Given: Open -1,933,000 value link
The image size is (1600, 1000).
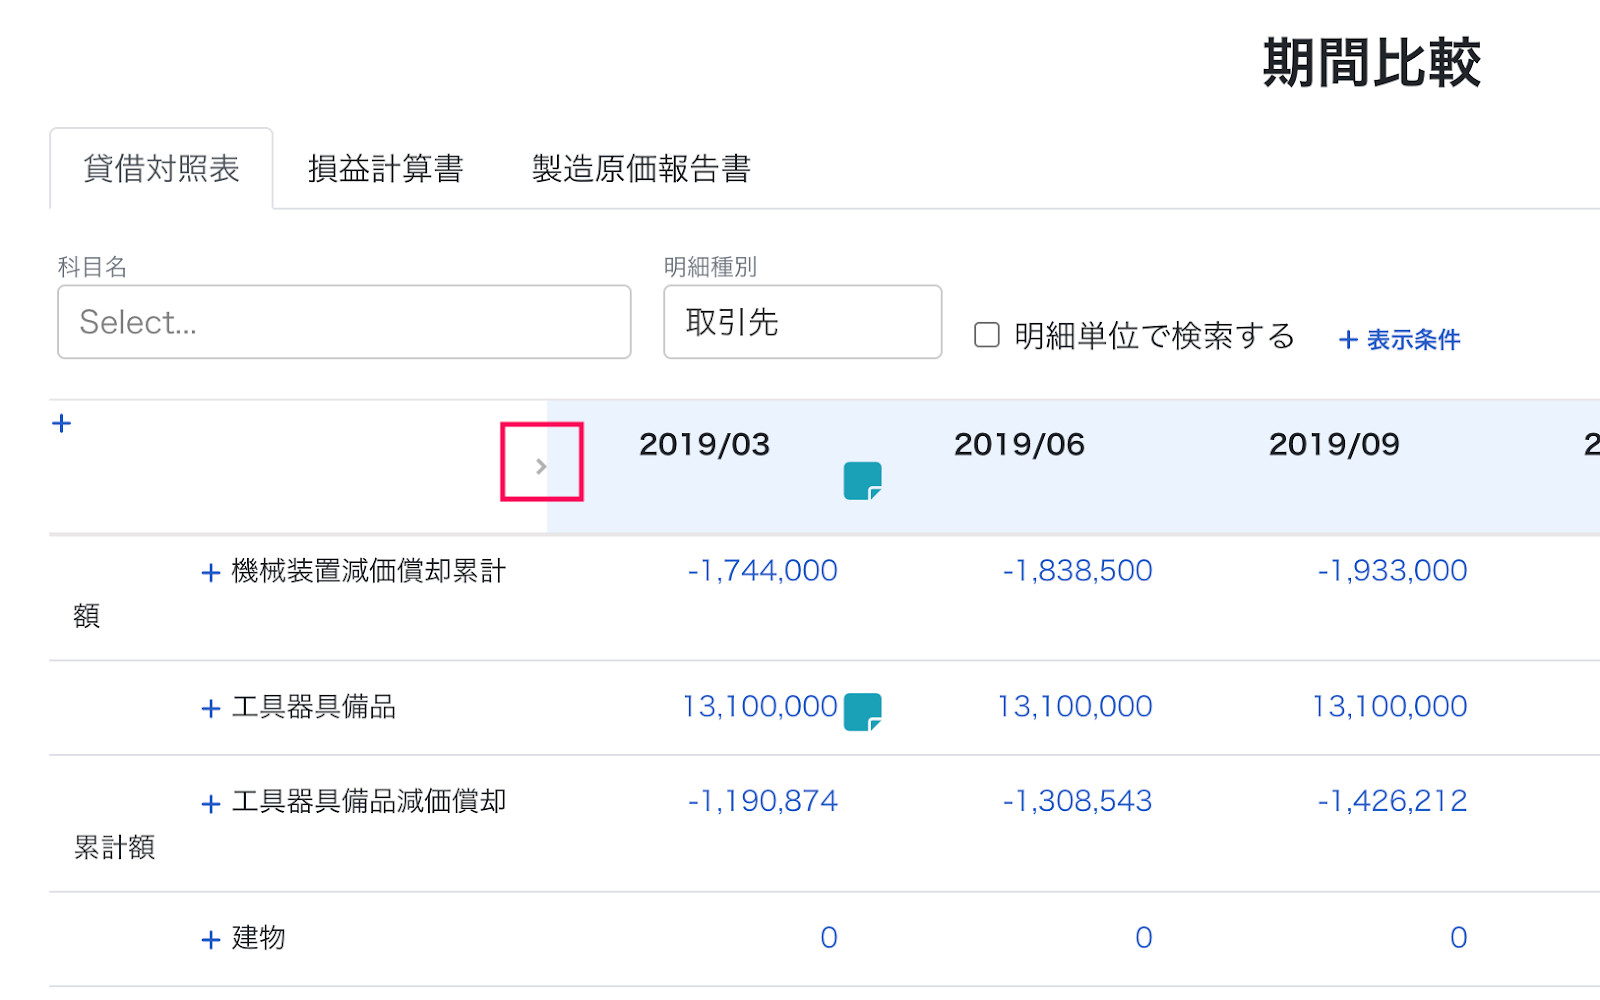Looking at the screenshot, I should (x=1392, y=571).
